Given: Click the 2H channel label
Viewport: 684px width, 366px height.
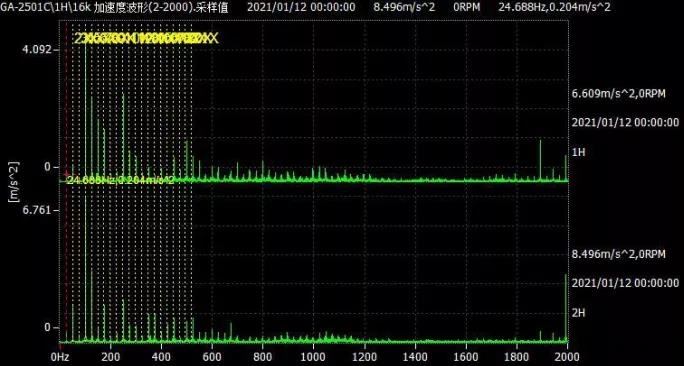Looking at the screenshot, I should (578, 313).
